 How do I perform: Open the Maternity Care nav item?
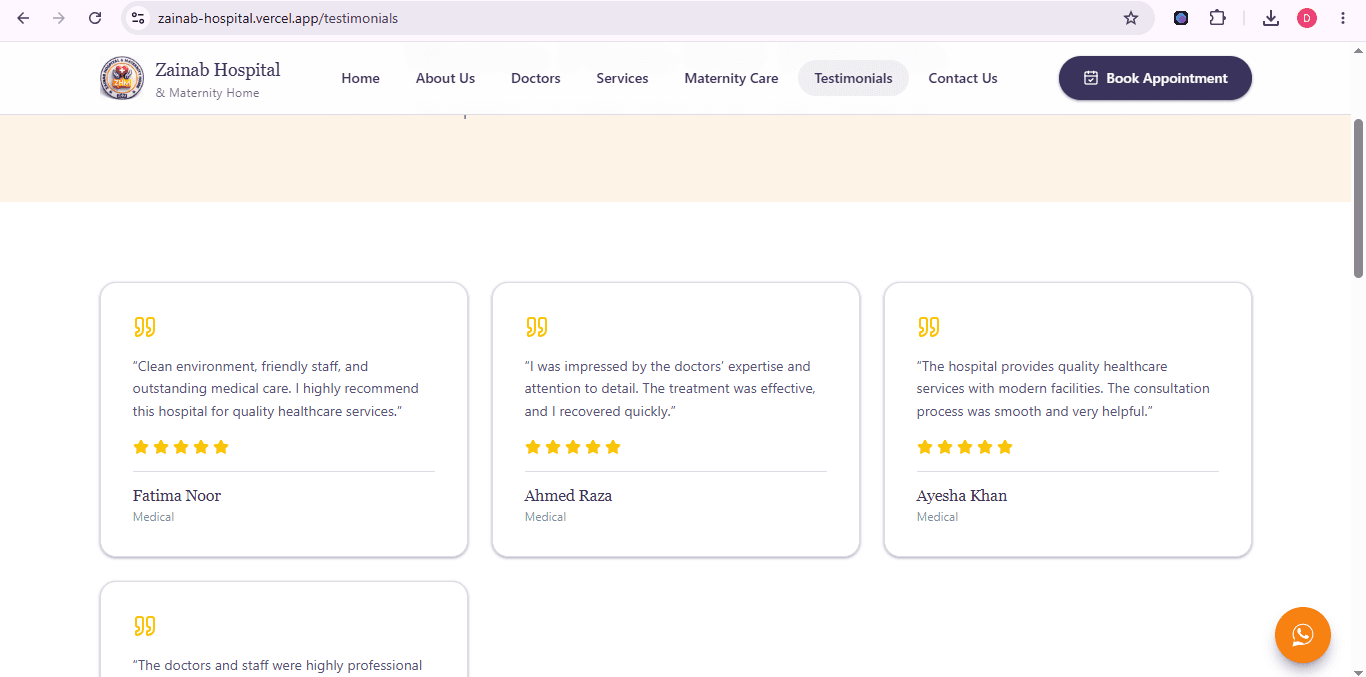click(731, 78)
